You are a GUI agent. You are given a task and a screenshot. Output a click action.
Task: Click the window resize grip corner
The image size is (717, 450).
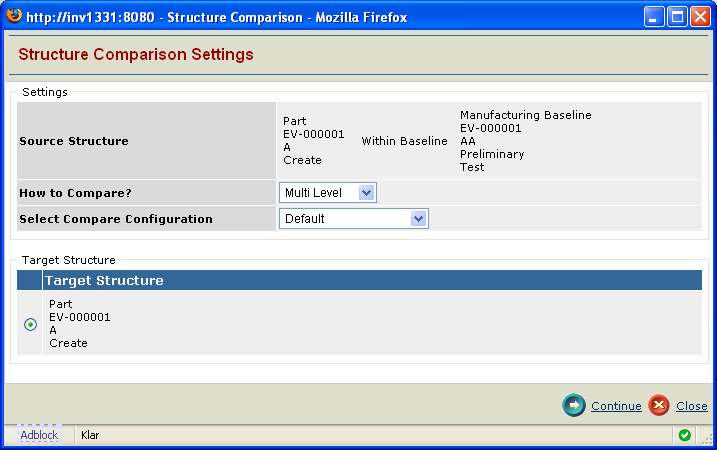709,441
